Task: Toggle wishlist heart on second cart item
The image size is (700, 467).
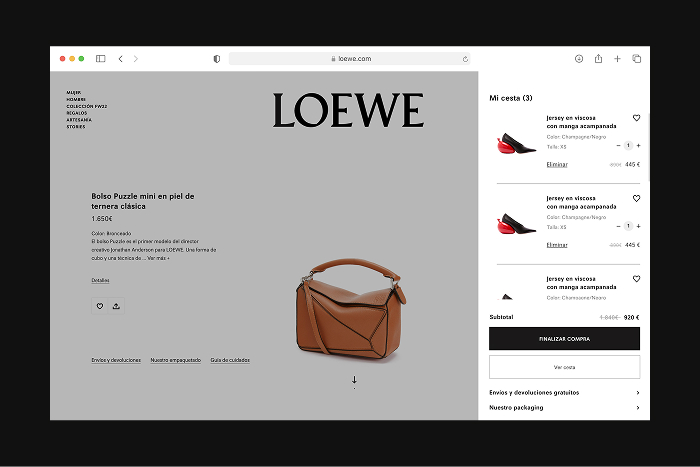Action: point(636,199)
